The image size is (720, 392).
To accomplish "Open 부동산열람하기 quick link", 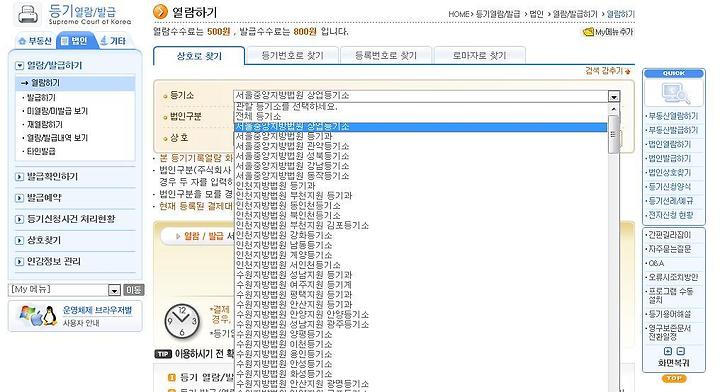I will click(673, 116).
